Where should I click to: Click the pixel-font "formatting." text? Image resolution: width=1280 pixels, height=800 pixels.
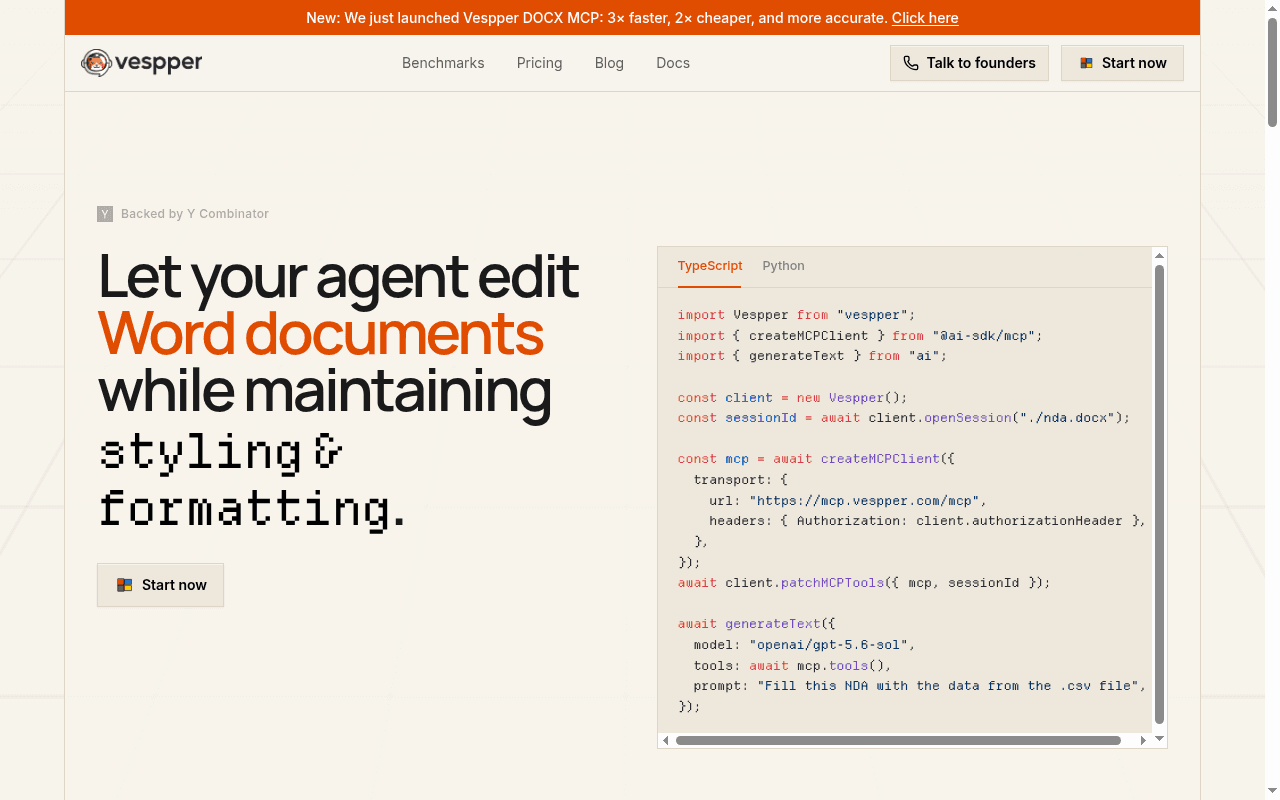pyautogui.click(x=252, y=509)
